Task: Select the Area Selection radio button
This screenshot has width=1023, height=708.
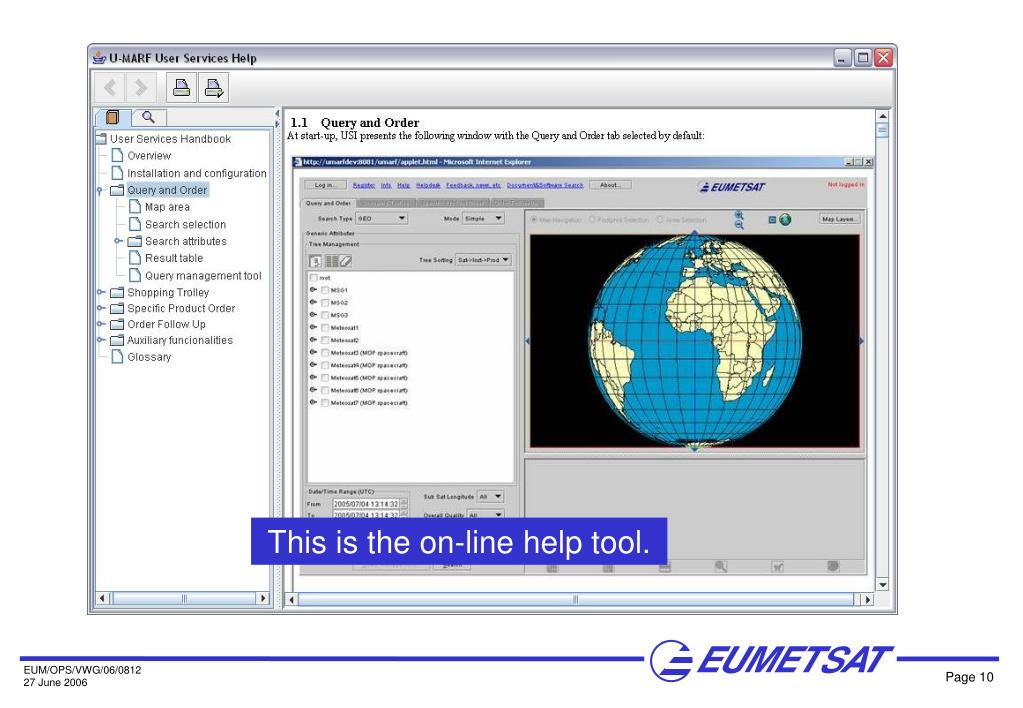Action: tap(660, 220)
